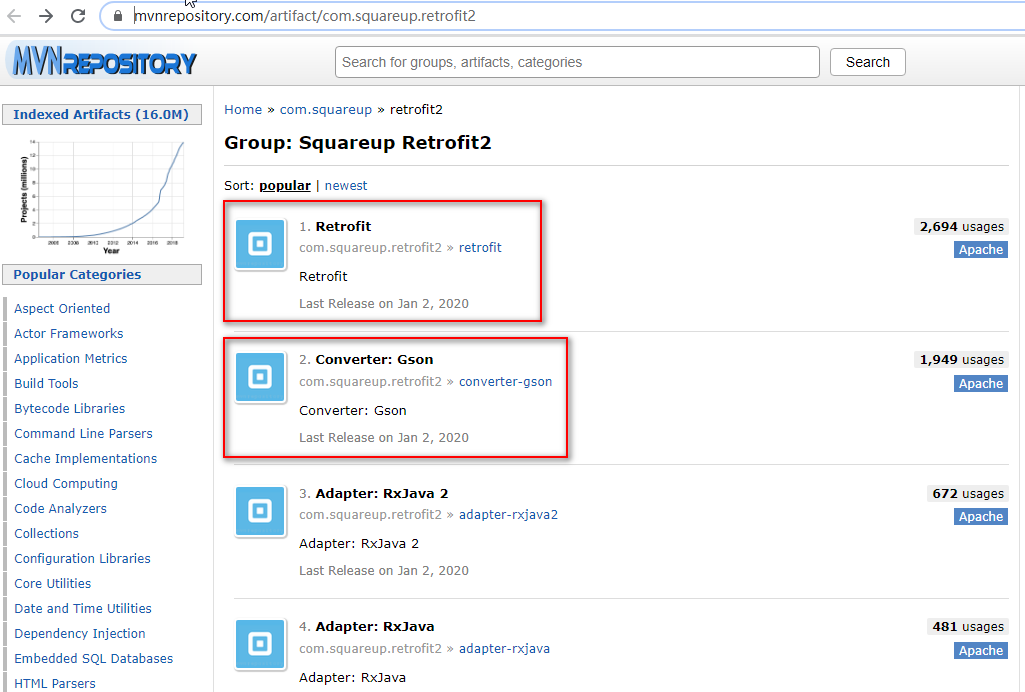Open the Popular Categories header
The width and height of the screenshot is (1025, 692).
click(x=102, y=274)
